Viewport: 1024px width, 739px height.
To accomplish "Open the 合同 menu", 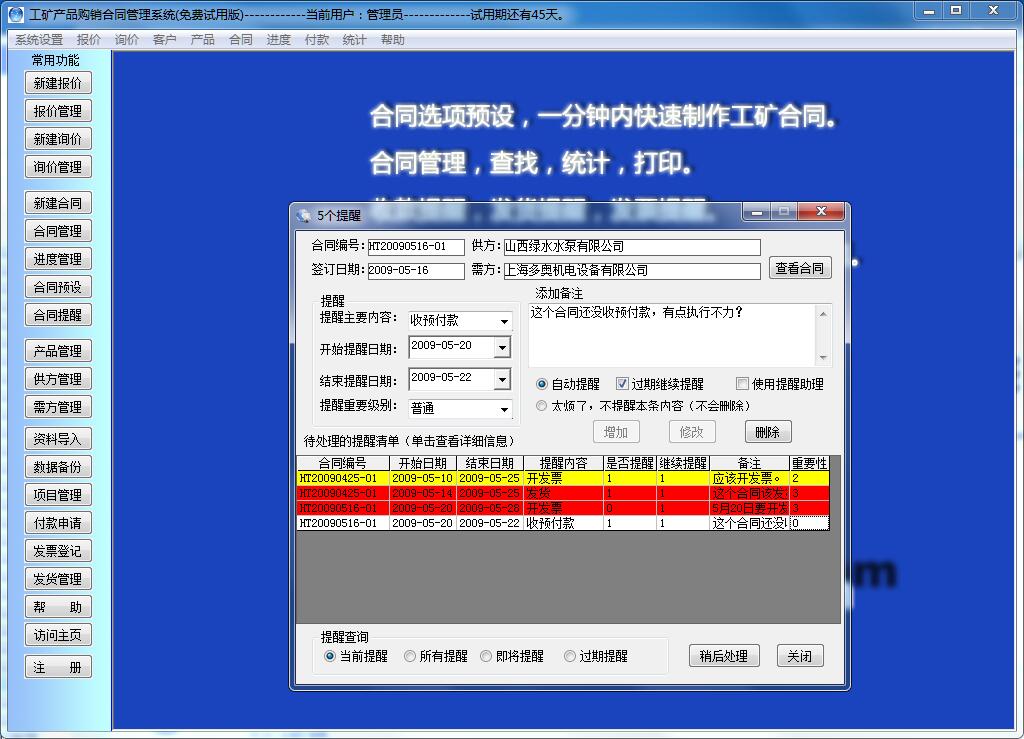I will click(x=241, y=40).
